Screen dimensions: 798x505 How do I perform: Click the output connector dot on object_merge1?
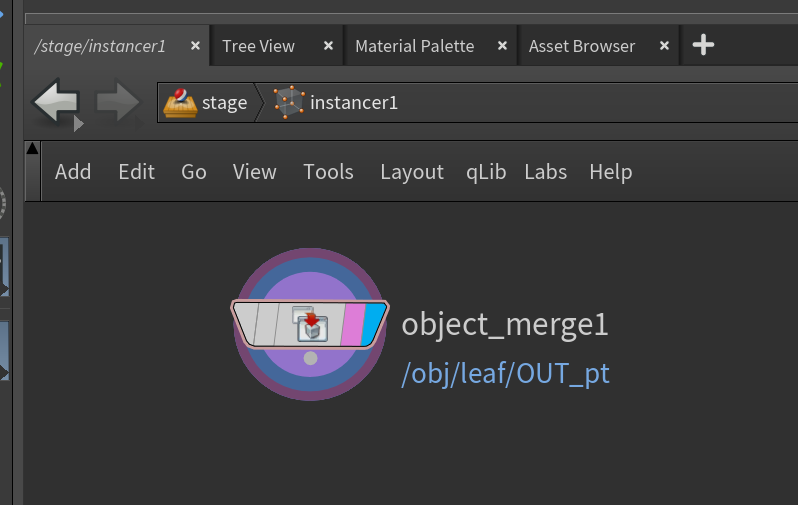[310, 358]
